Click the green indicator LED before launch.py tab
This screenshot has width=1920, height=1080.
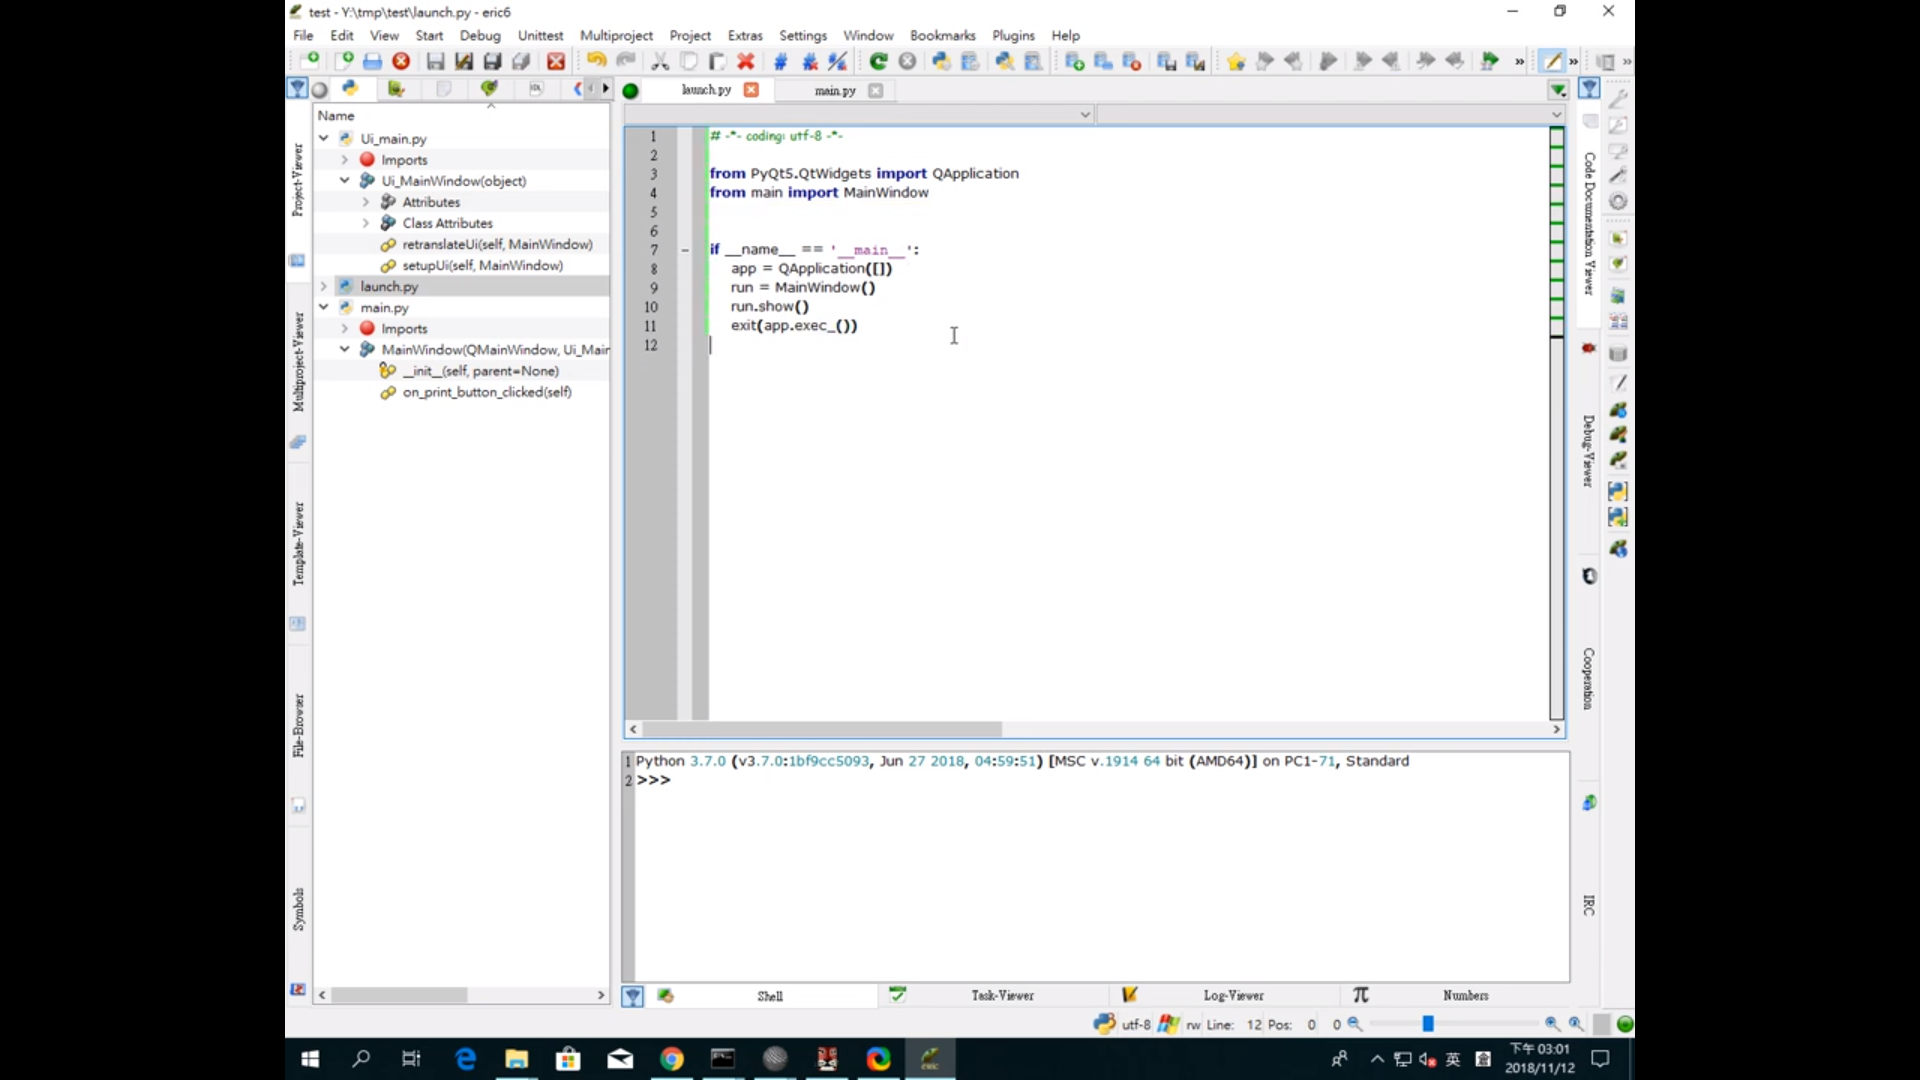point(630,91)
